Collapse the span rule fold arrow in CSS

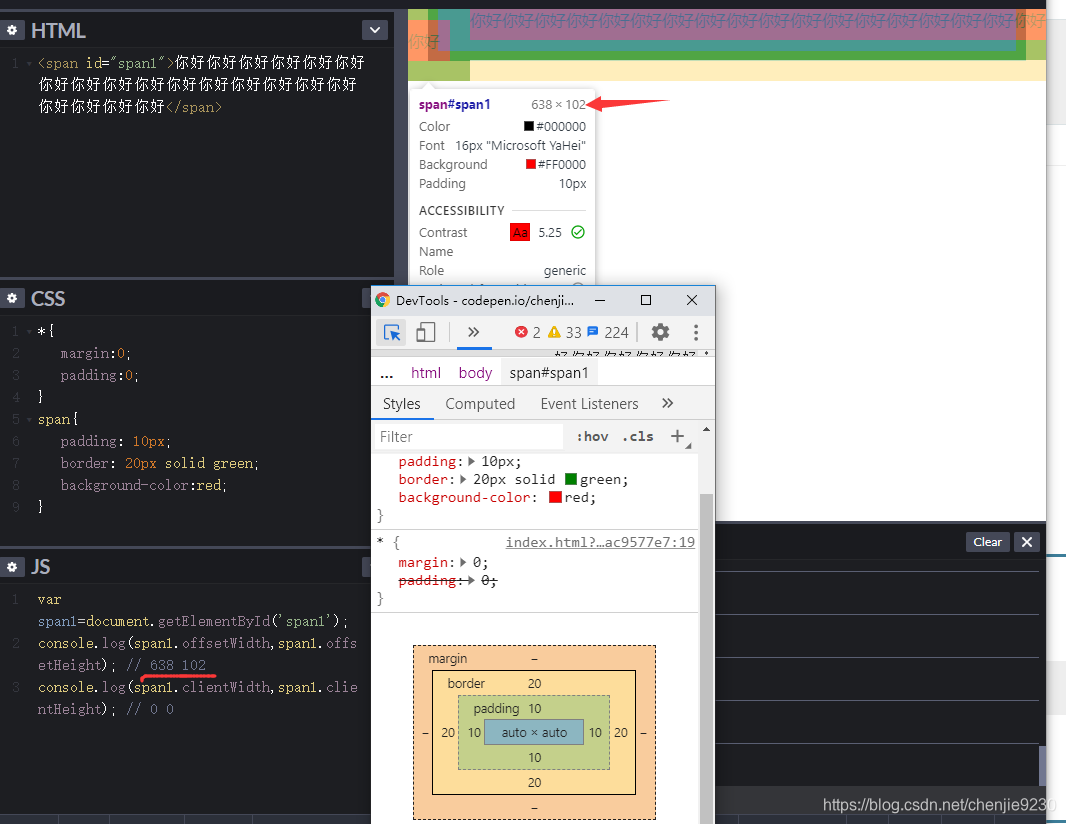click(29, 419)
